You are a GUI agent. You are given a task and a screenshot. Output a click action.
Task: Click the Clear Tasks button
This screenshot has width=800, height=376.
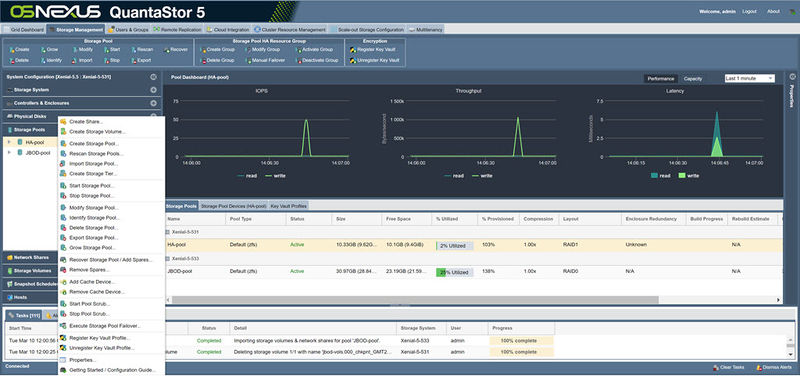coord(729,367)
